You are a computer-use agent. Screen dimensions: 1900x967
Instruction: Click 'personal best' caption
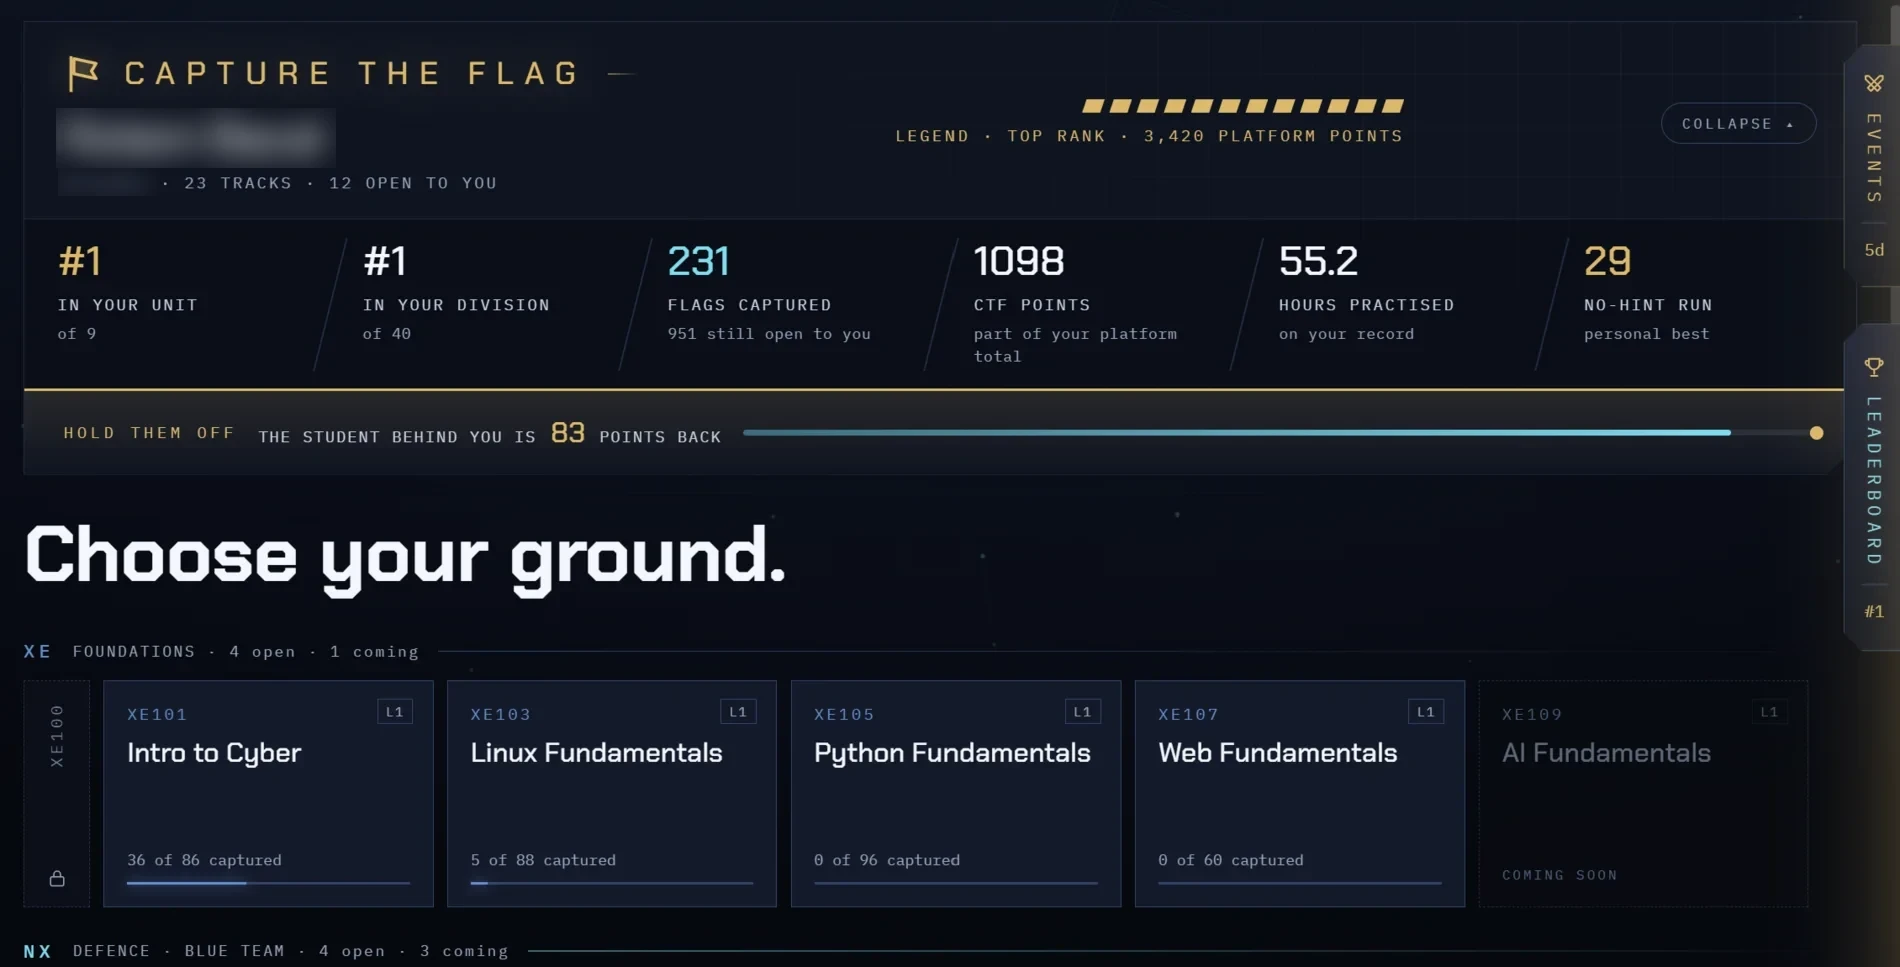1647,334
